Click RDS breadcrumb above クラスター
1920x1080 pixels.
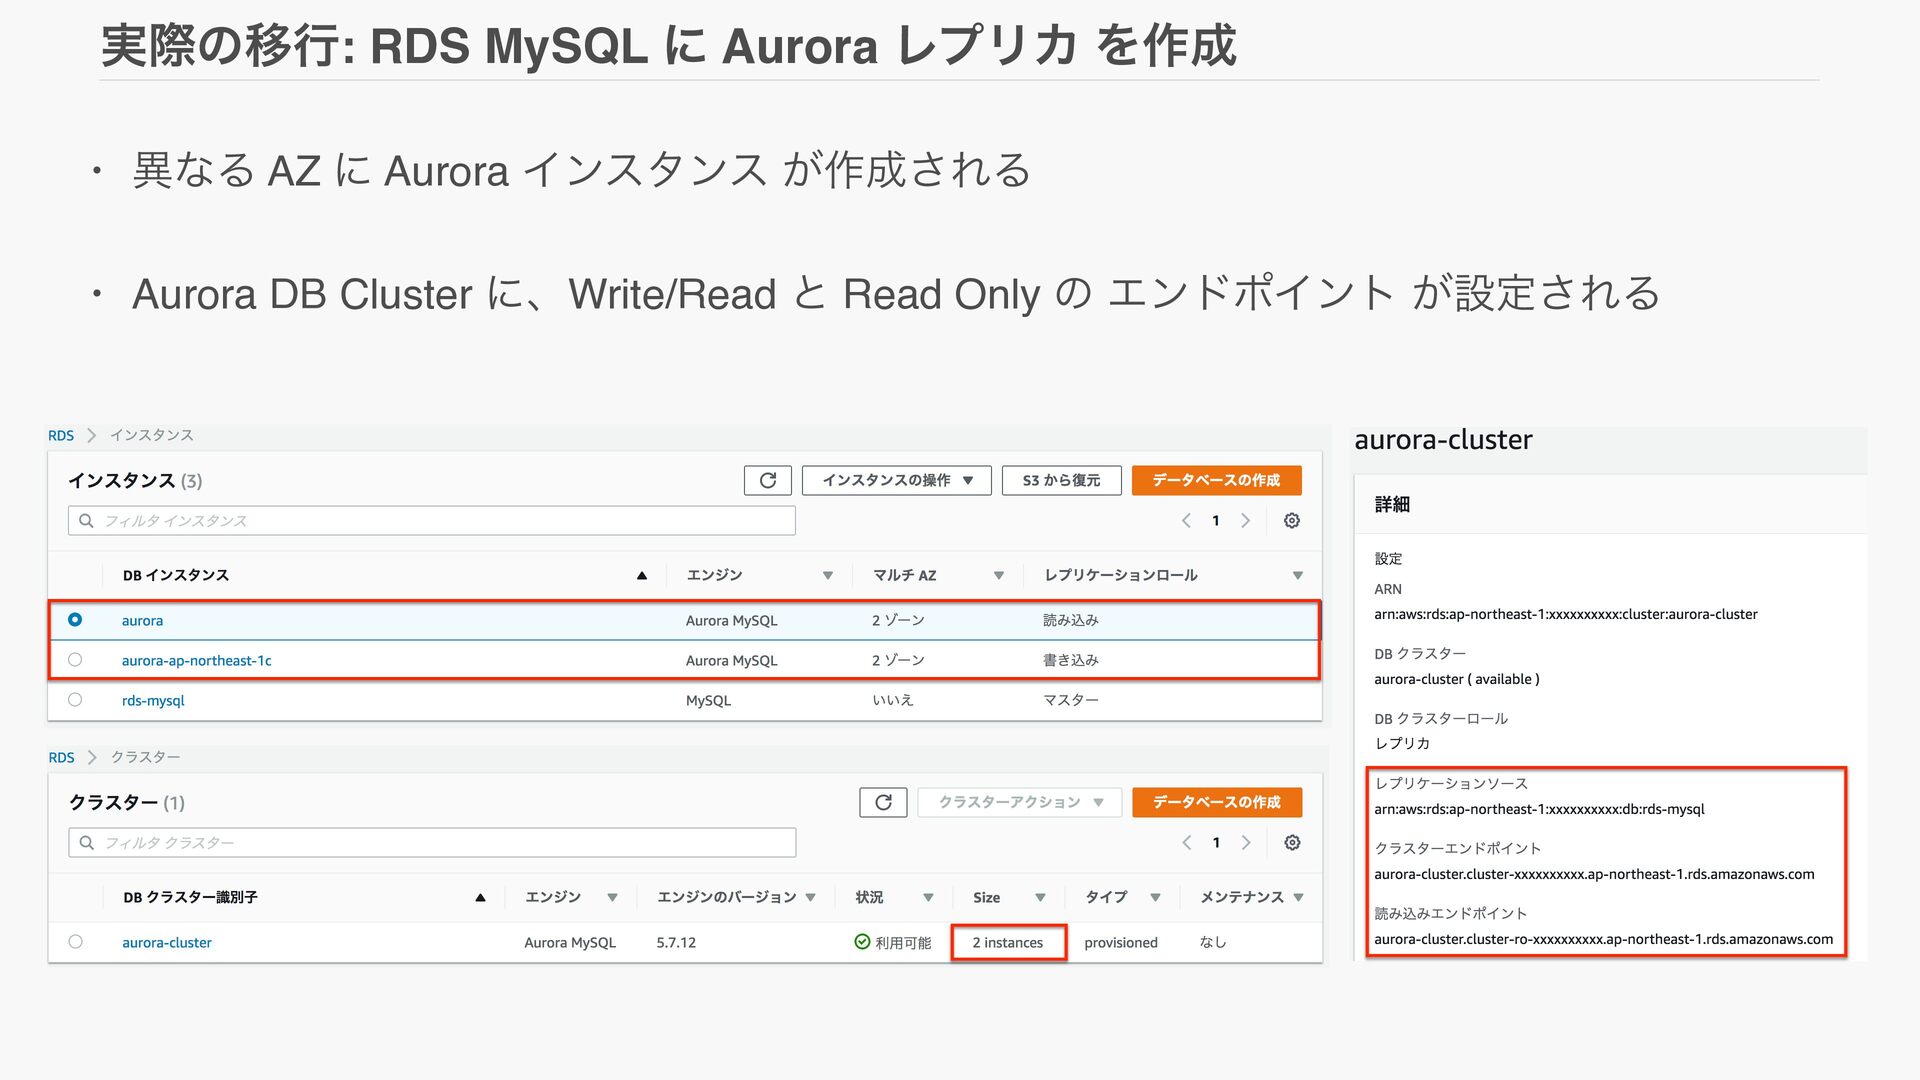[x=61, y=757]
